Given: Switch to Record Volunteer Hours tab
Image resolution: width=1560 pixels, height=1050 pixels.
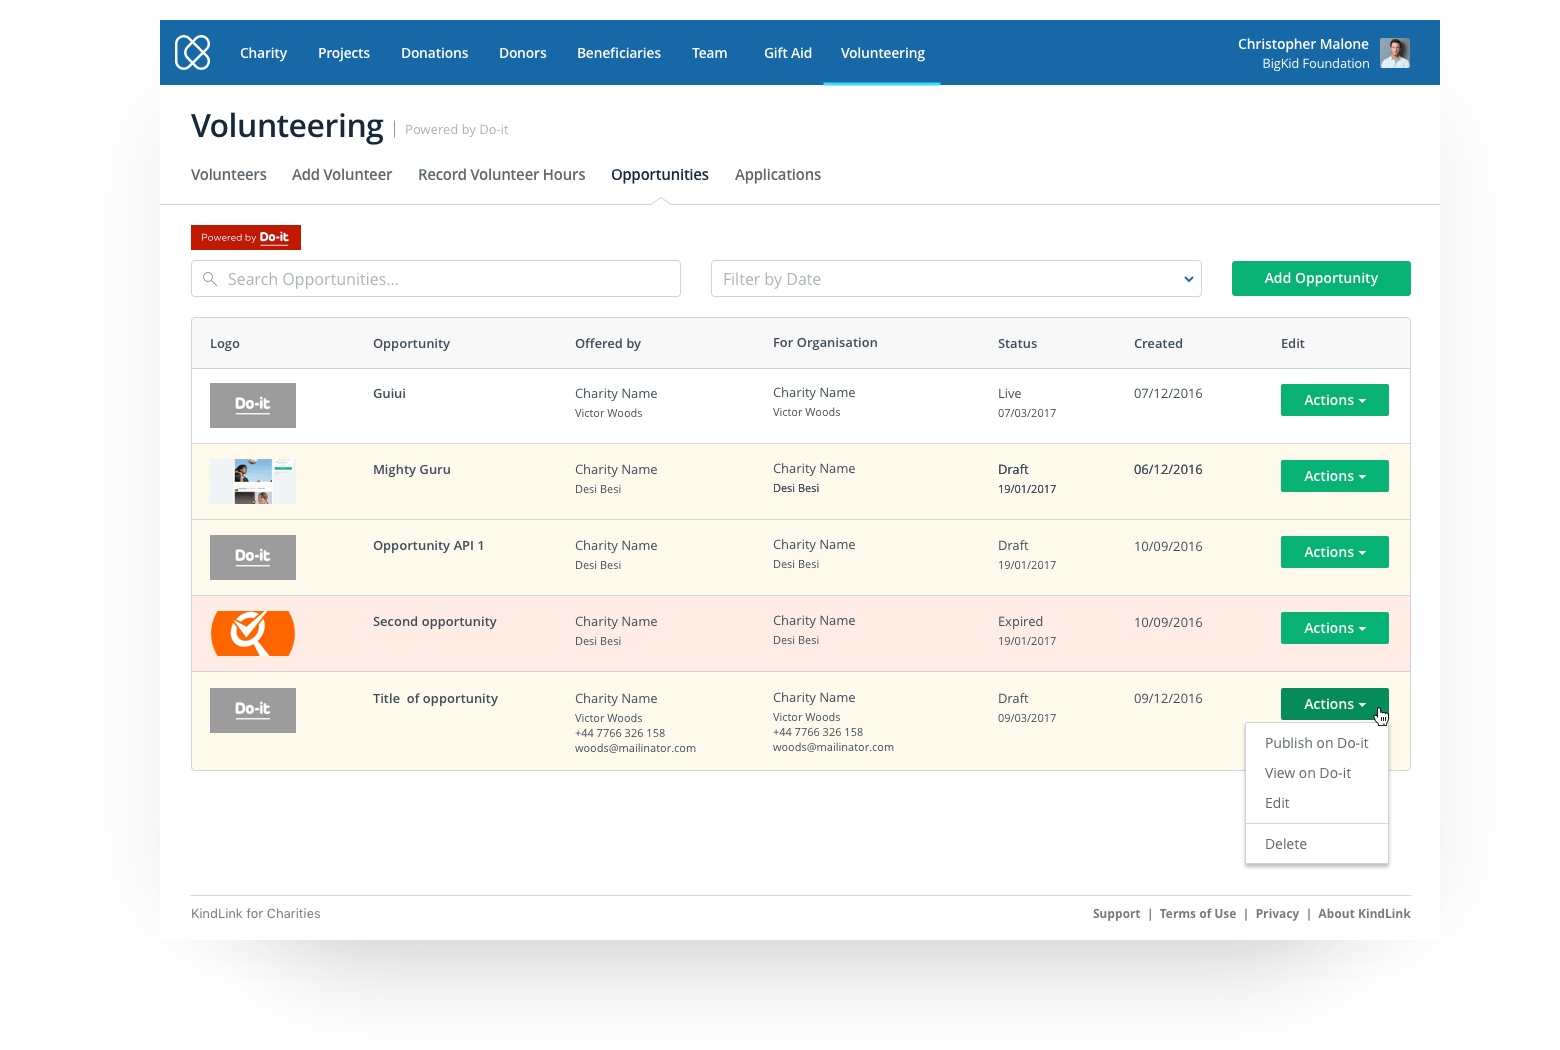Looking at the screenshot, I should click(502, 175).
